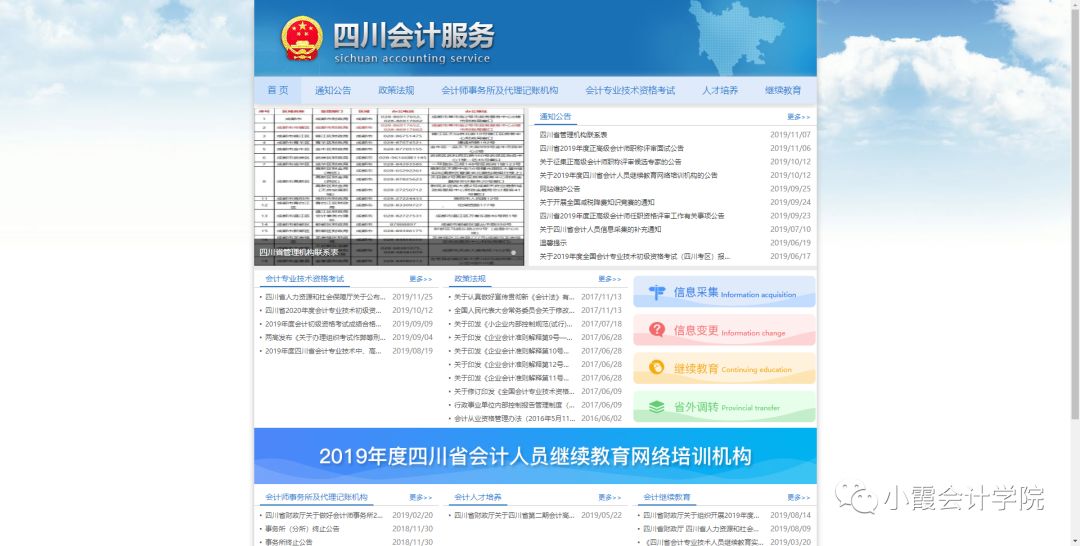1080x546 pixels.
Task: Select 继续教育 in the top navigation bar
Action: click(x=782, y=90)
